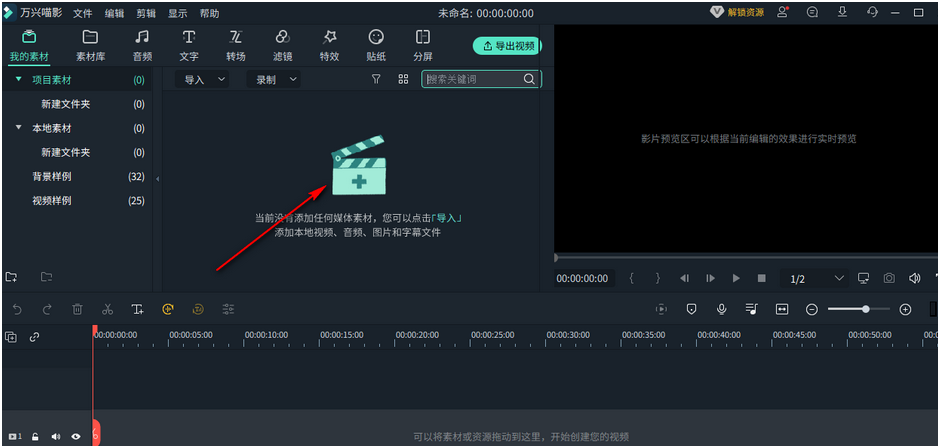Click the first orange speed icon
938x446 pixels.
[168, 309]
